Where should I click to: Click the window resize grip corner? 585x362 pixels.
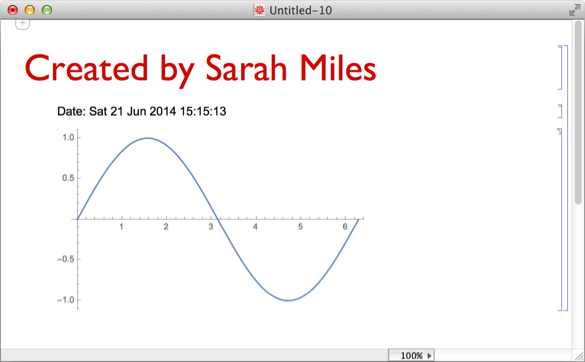click(579, 356)
